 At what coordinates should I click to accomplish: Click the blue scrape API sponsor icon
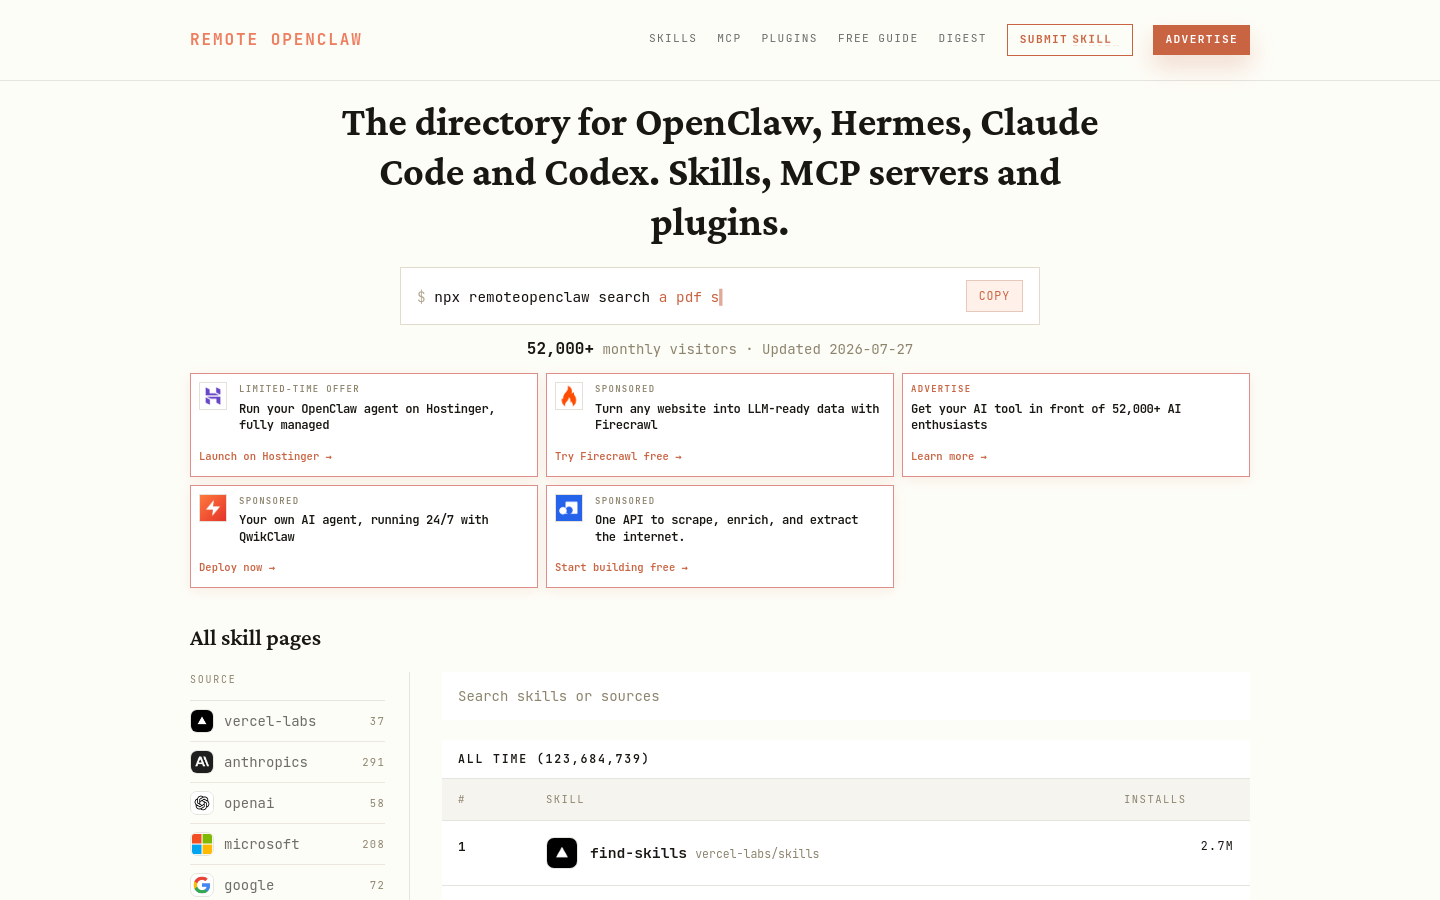click(x=569, y=508)
